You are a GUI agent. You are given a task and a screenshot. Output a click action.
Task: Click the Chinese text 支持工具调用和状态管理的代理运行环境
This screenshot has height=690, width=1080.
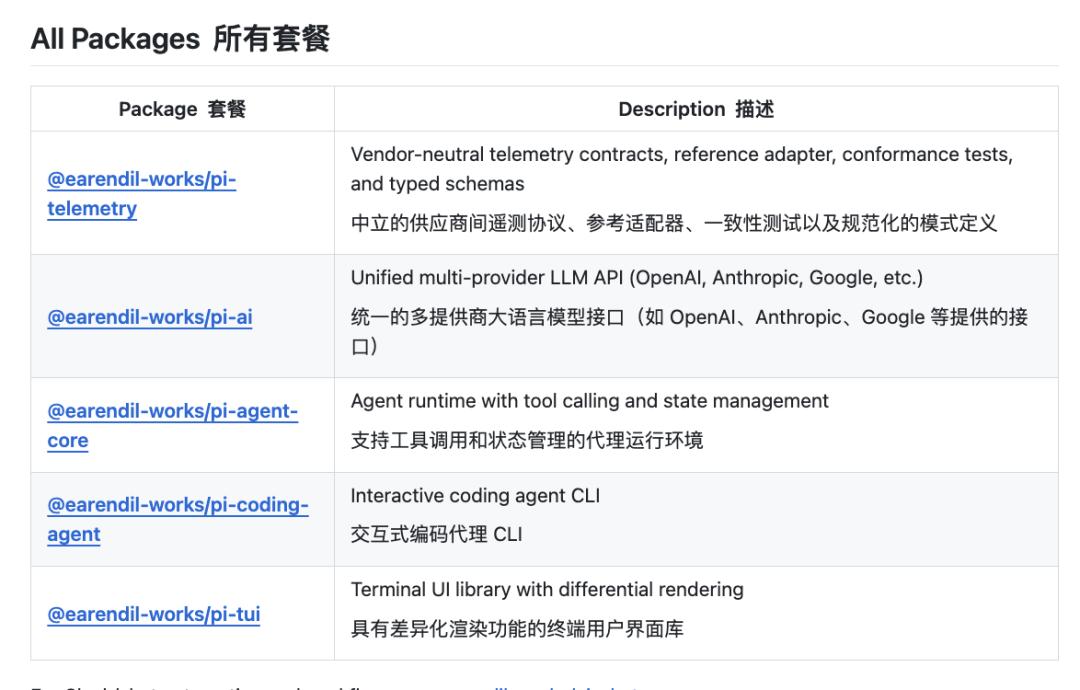(x=527, y=440)
